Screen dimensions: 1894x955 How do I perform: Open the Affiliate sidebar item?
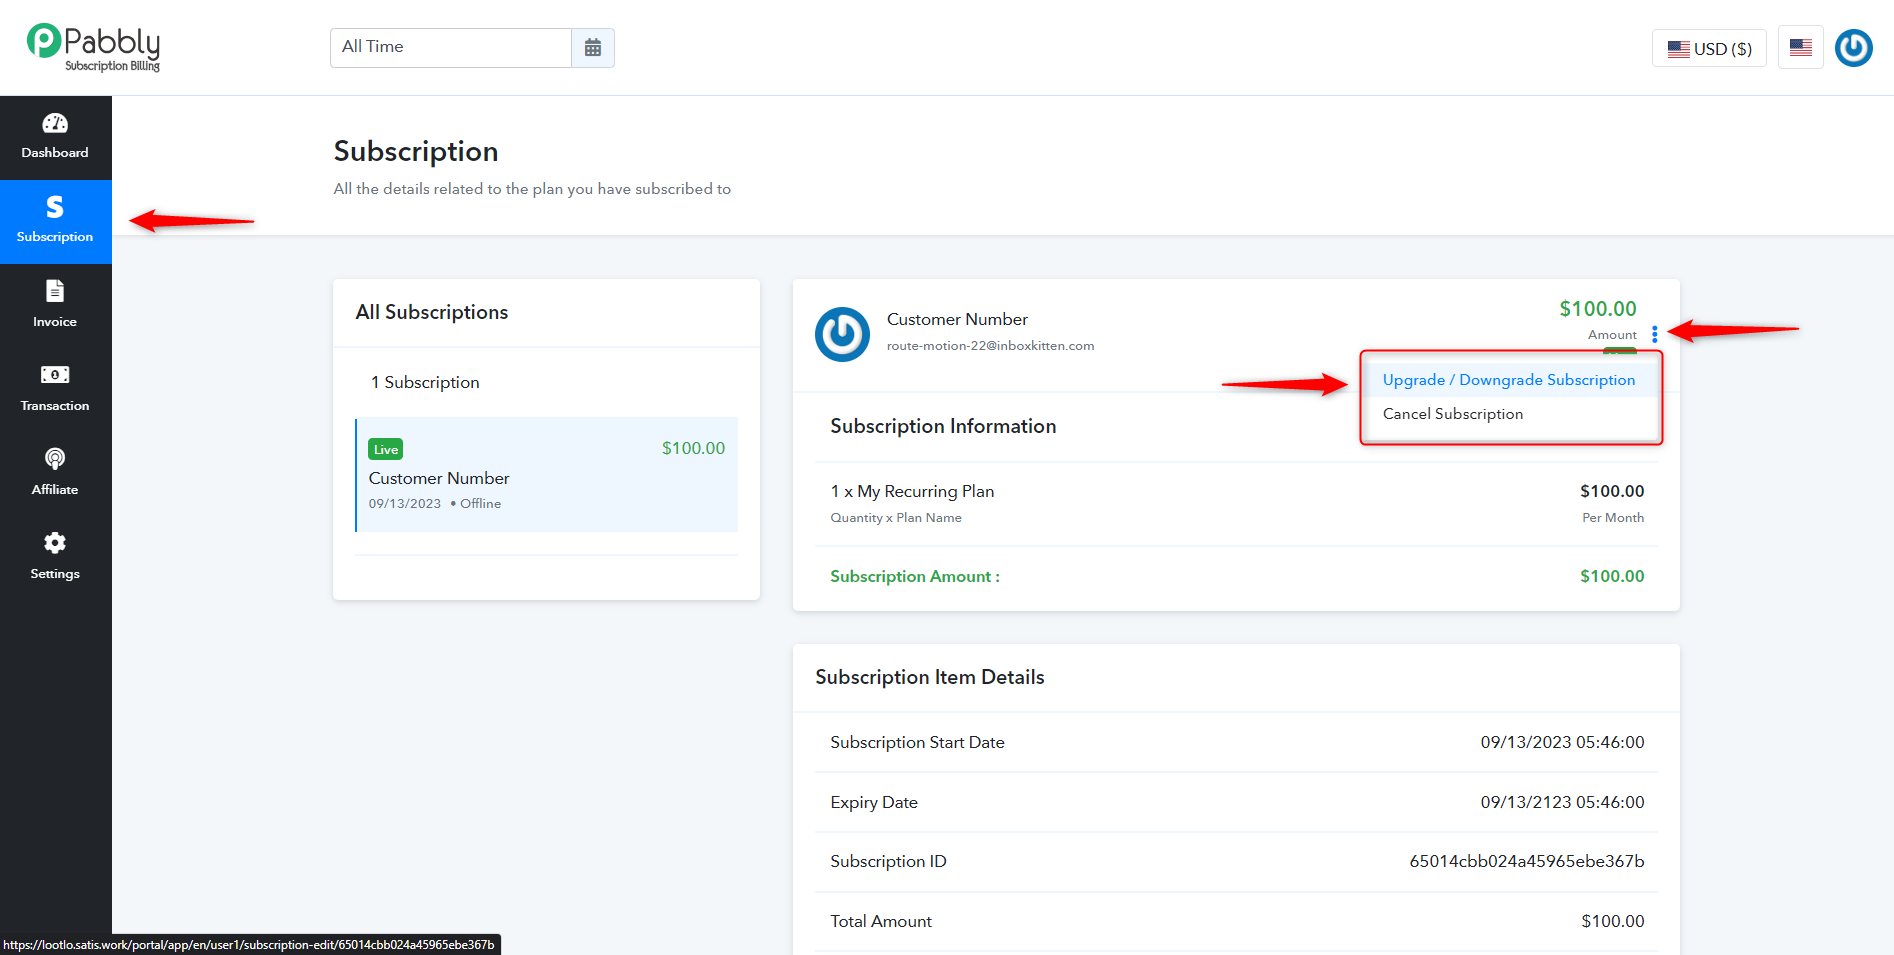[55, 473]
